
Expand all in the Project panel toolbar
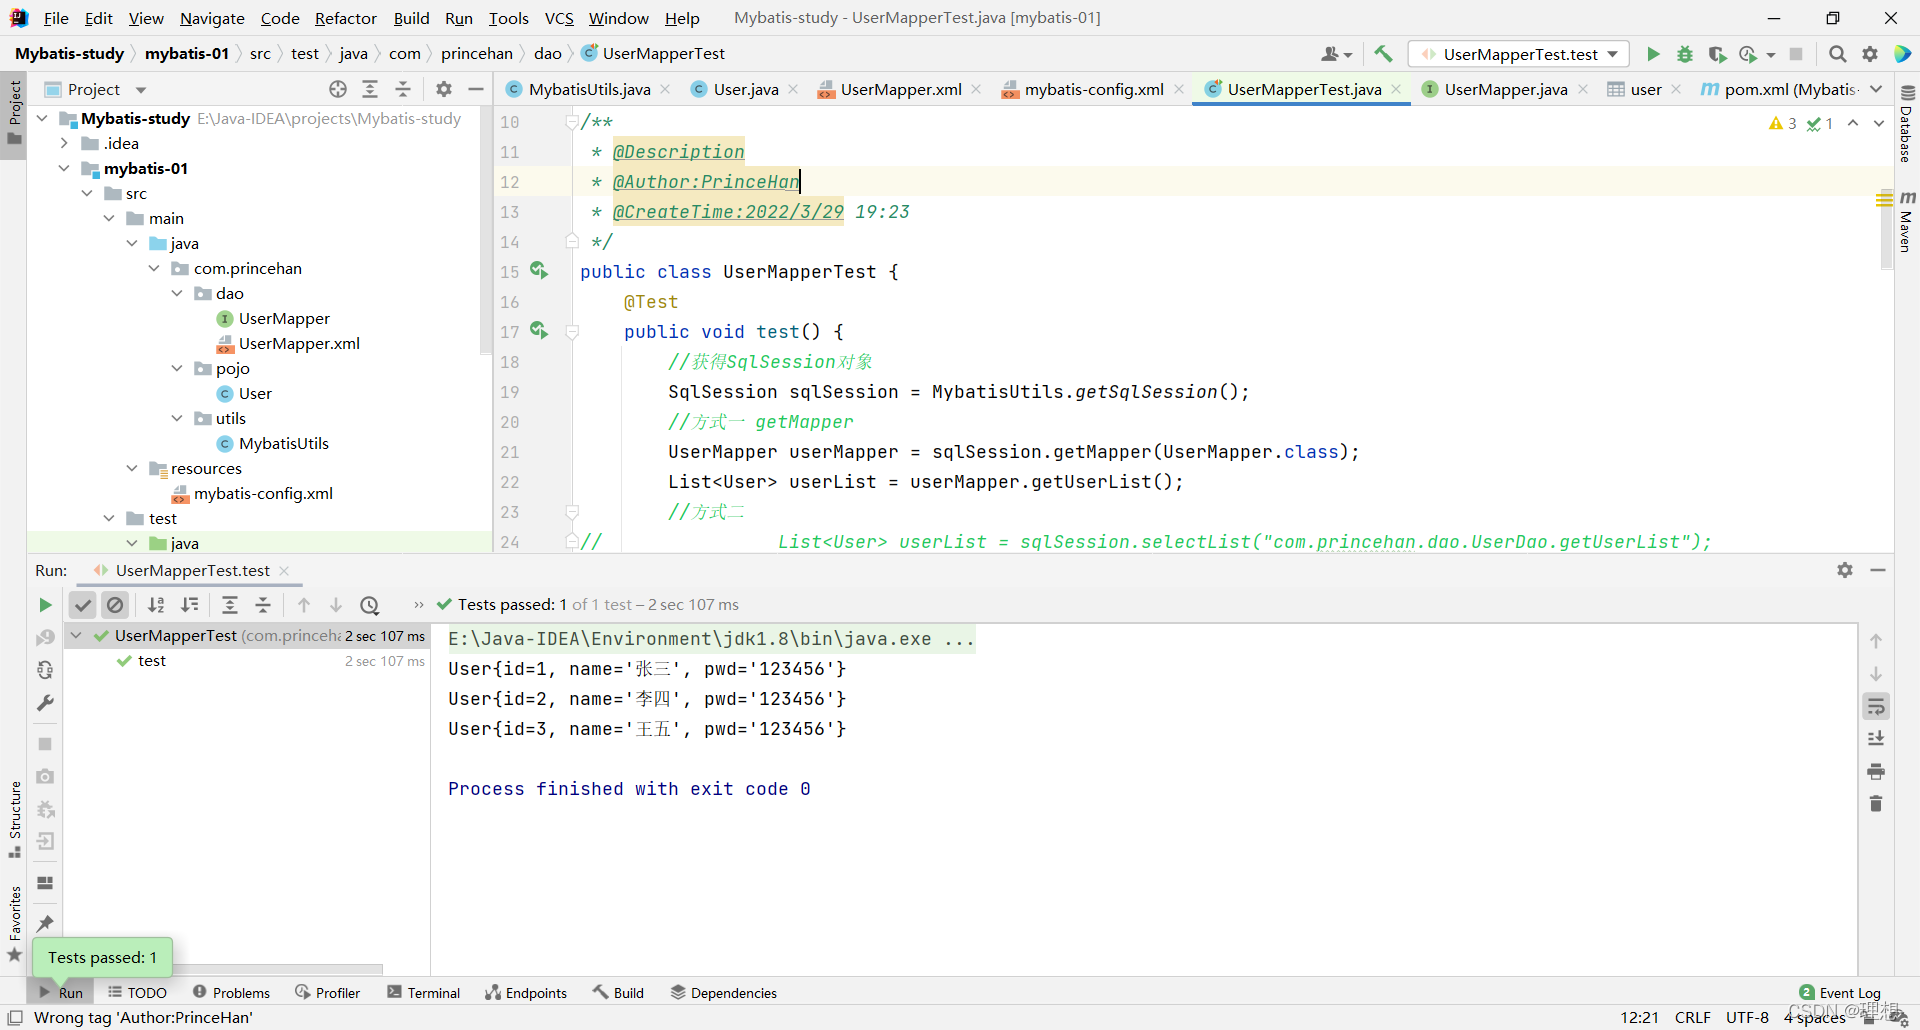click(x=370, y=89)
